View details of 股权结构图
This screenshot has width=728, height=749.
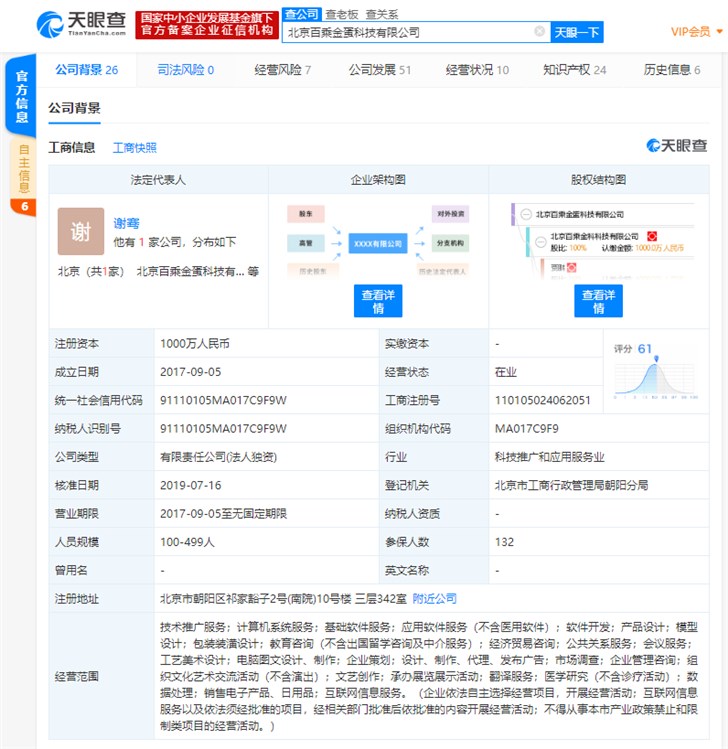click(598, 301)
